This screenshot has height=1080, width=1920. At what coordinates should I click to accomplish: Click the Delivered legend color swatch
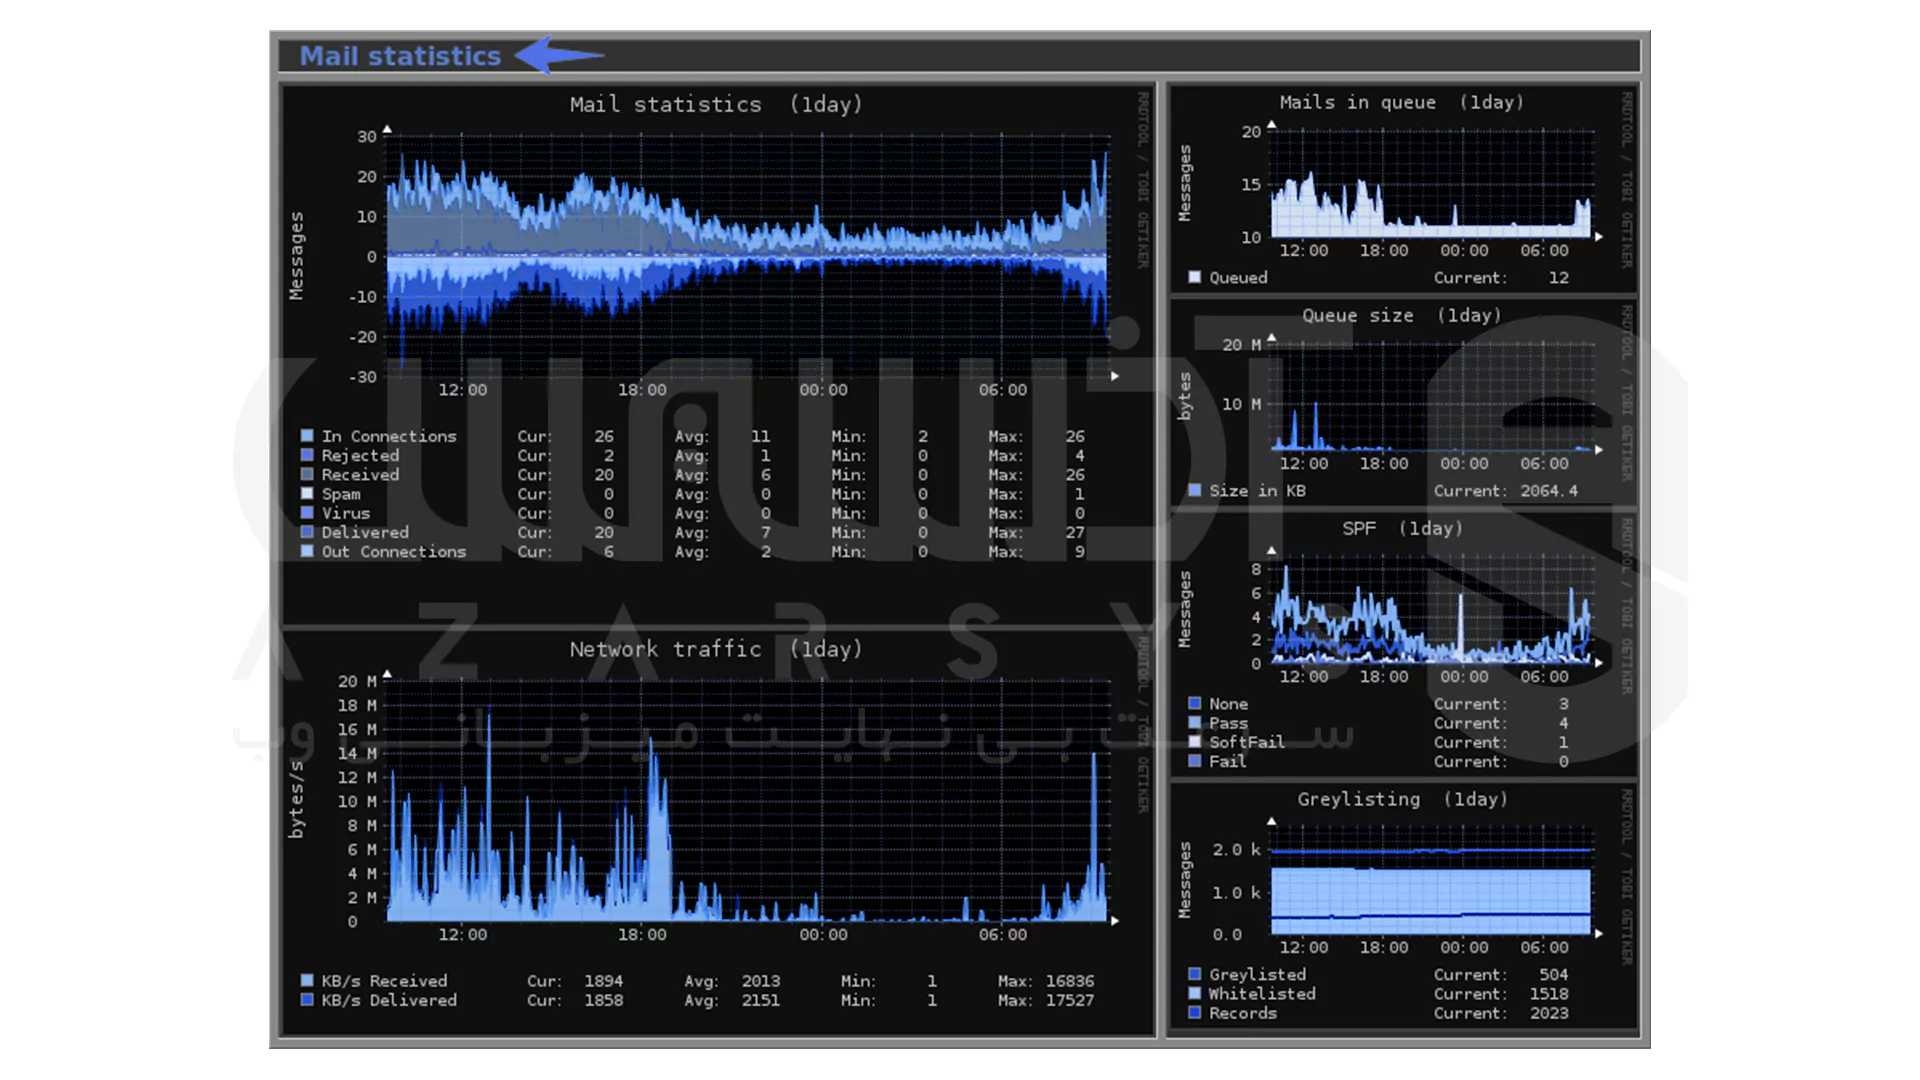click(x=307, y=532)
